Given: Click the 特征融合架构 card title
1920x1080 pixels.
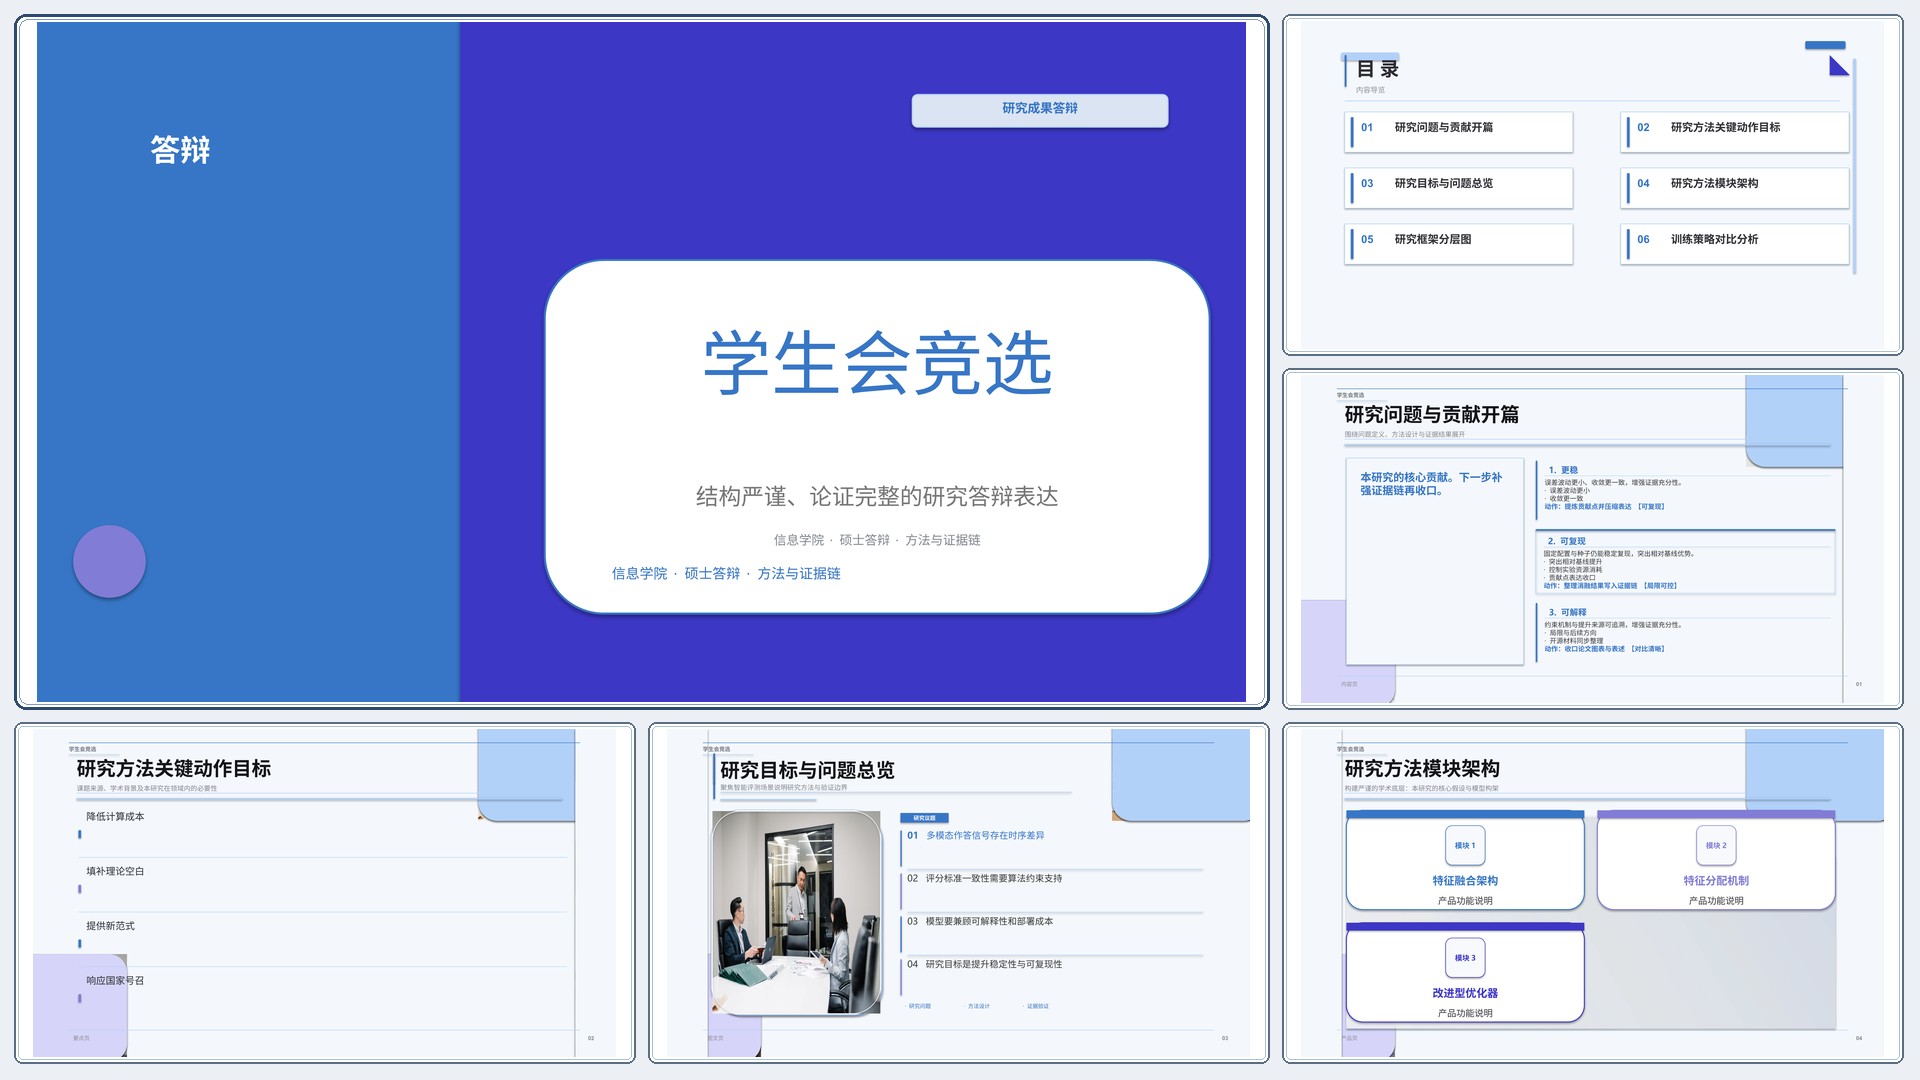Looking at the screenshot, I should coord(1465,881).
